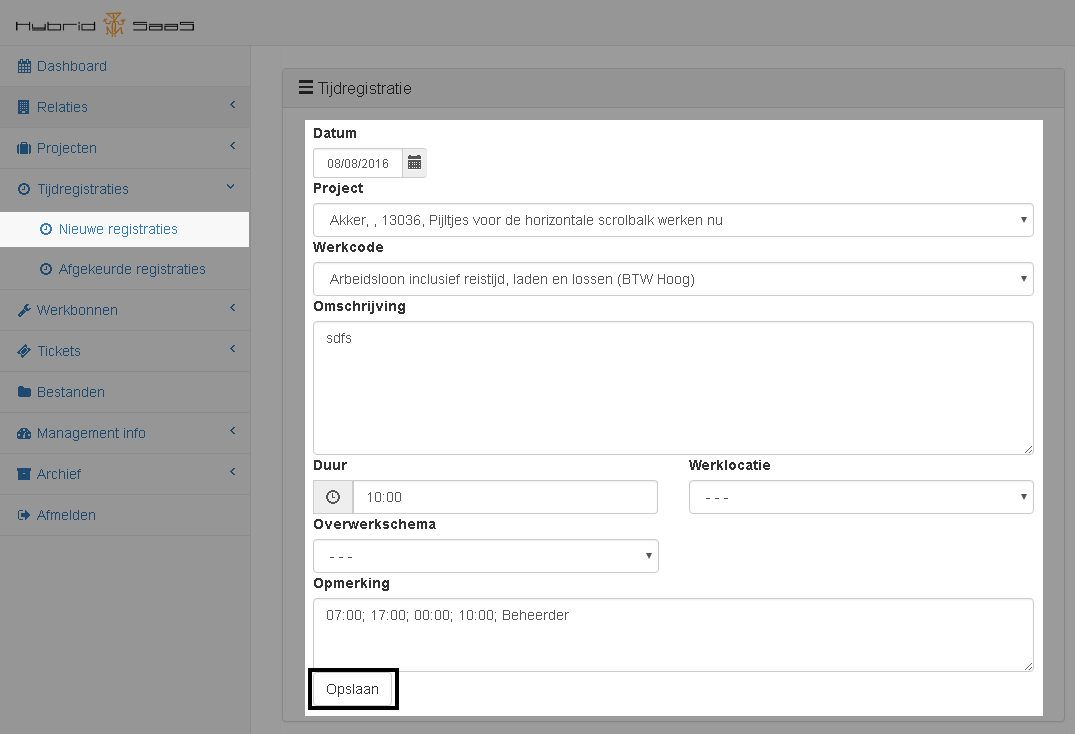This screenshot has height=734, width=1075.
Task: Expand the Projecten sidebar menu
Action: click(x=67, y=148)
